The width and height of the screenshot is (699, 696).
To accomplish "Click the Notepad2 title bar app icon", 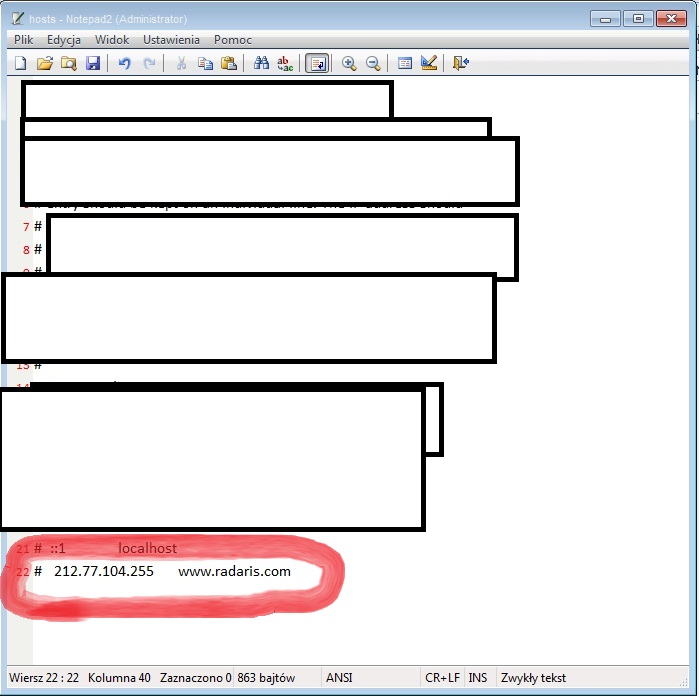I will tap(18, 19).
